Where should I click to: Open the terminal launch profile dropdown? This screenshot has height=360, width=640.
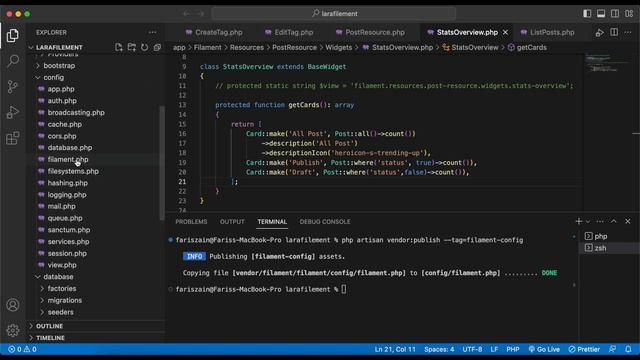(x=588, y=221)
